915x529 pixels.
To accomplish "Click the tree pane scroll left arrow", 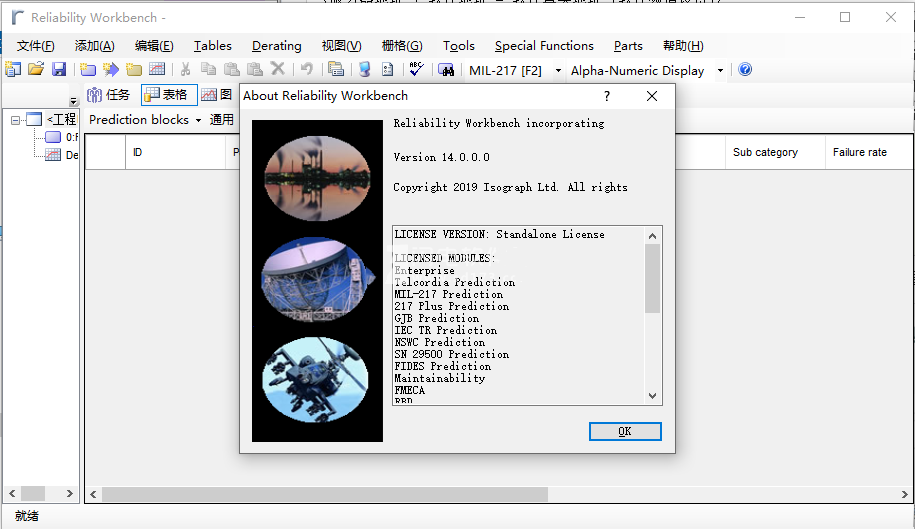I will point(12,493).
